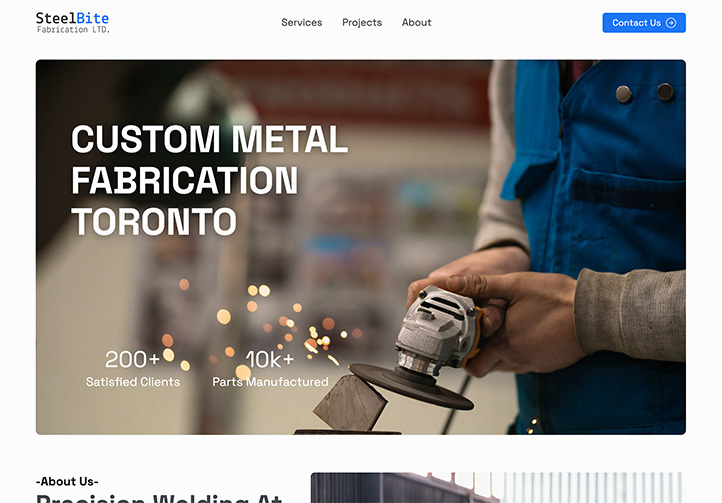Screen dimensions: 722x503
Task: Click the metal block being ground
Action: 350,402
